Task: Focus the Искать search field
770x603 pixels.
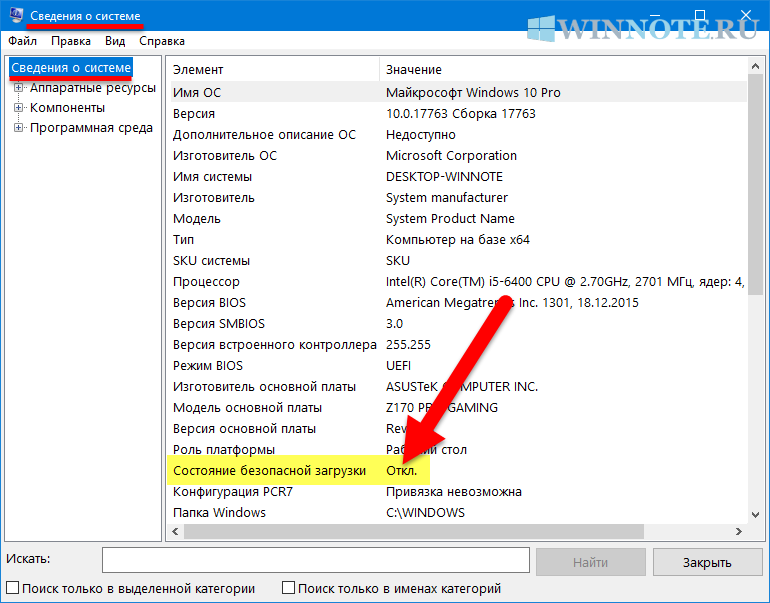Action: pos(316,560)
